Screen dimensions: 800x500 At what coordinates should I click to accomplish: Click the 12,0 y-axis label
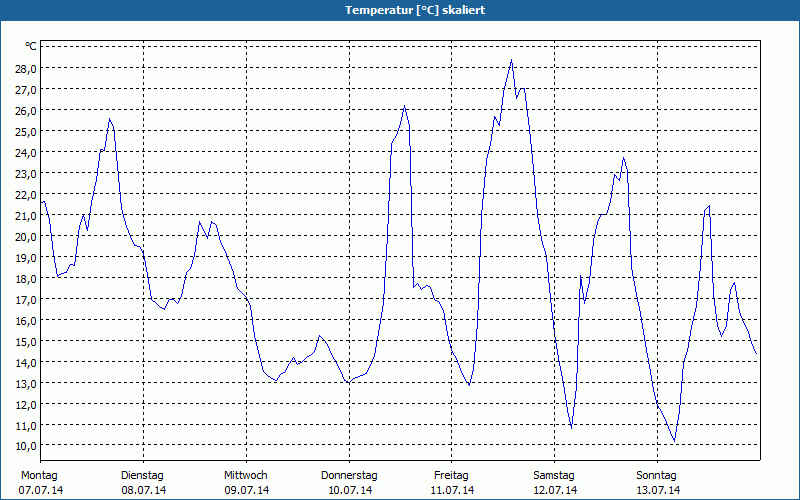click(x=26, y=404)
